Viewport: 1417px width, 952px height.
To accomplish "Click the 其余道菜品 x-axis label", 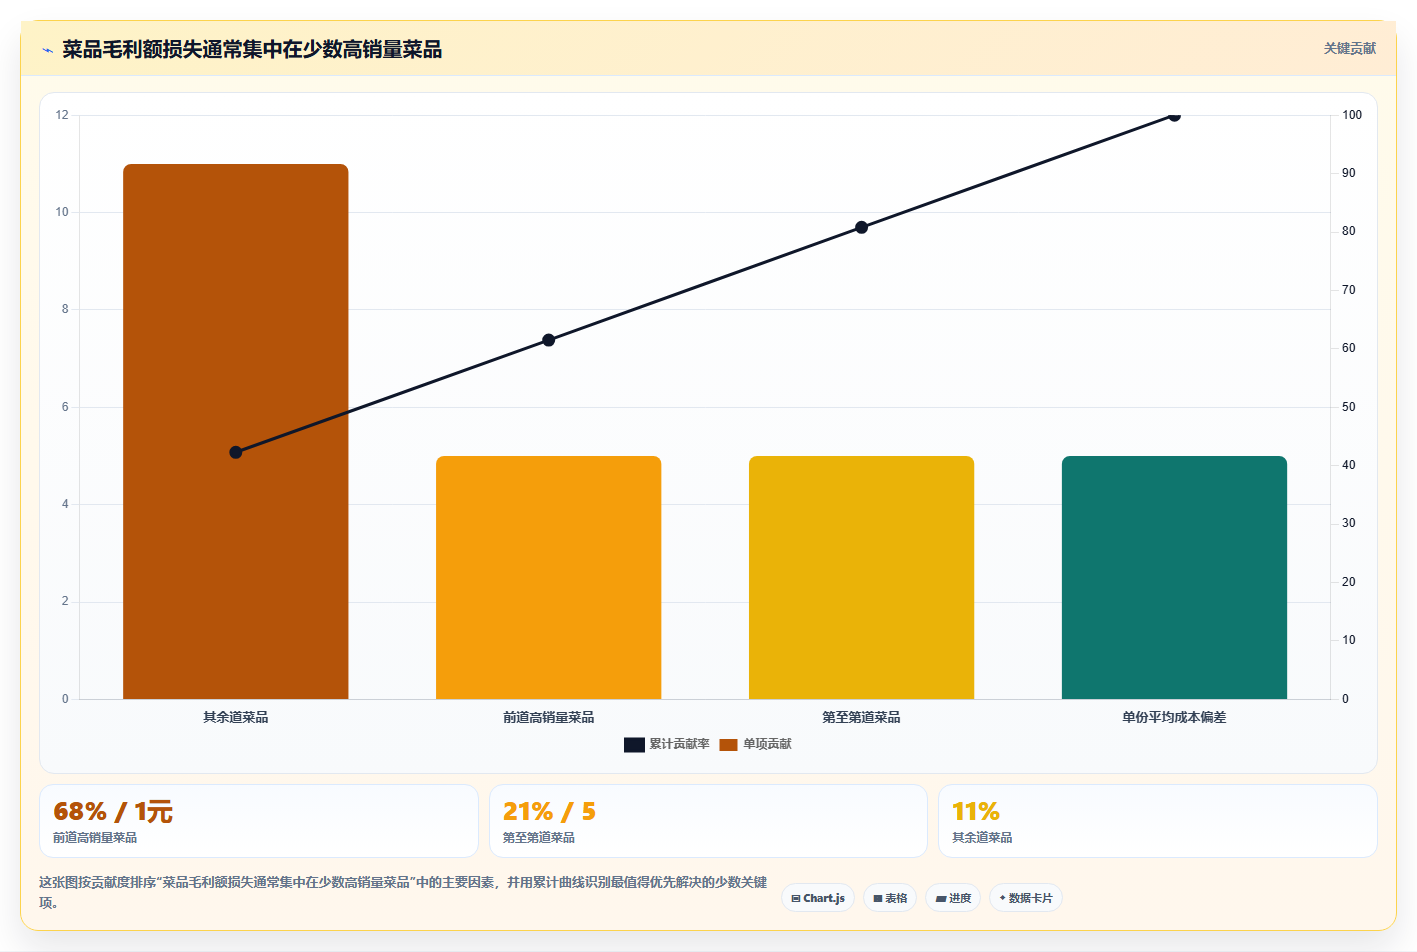I will (236, 717).
